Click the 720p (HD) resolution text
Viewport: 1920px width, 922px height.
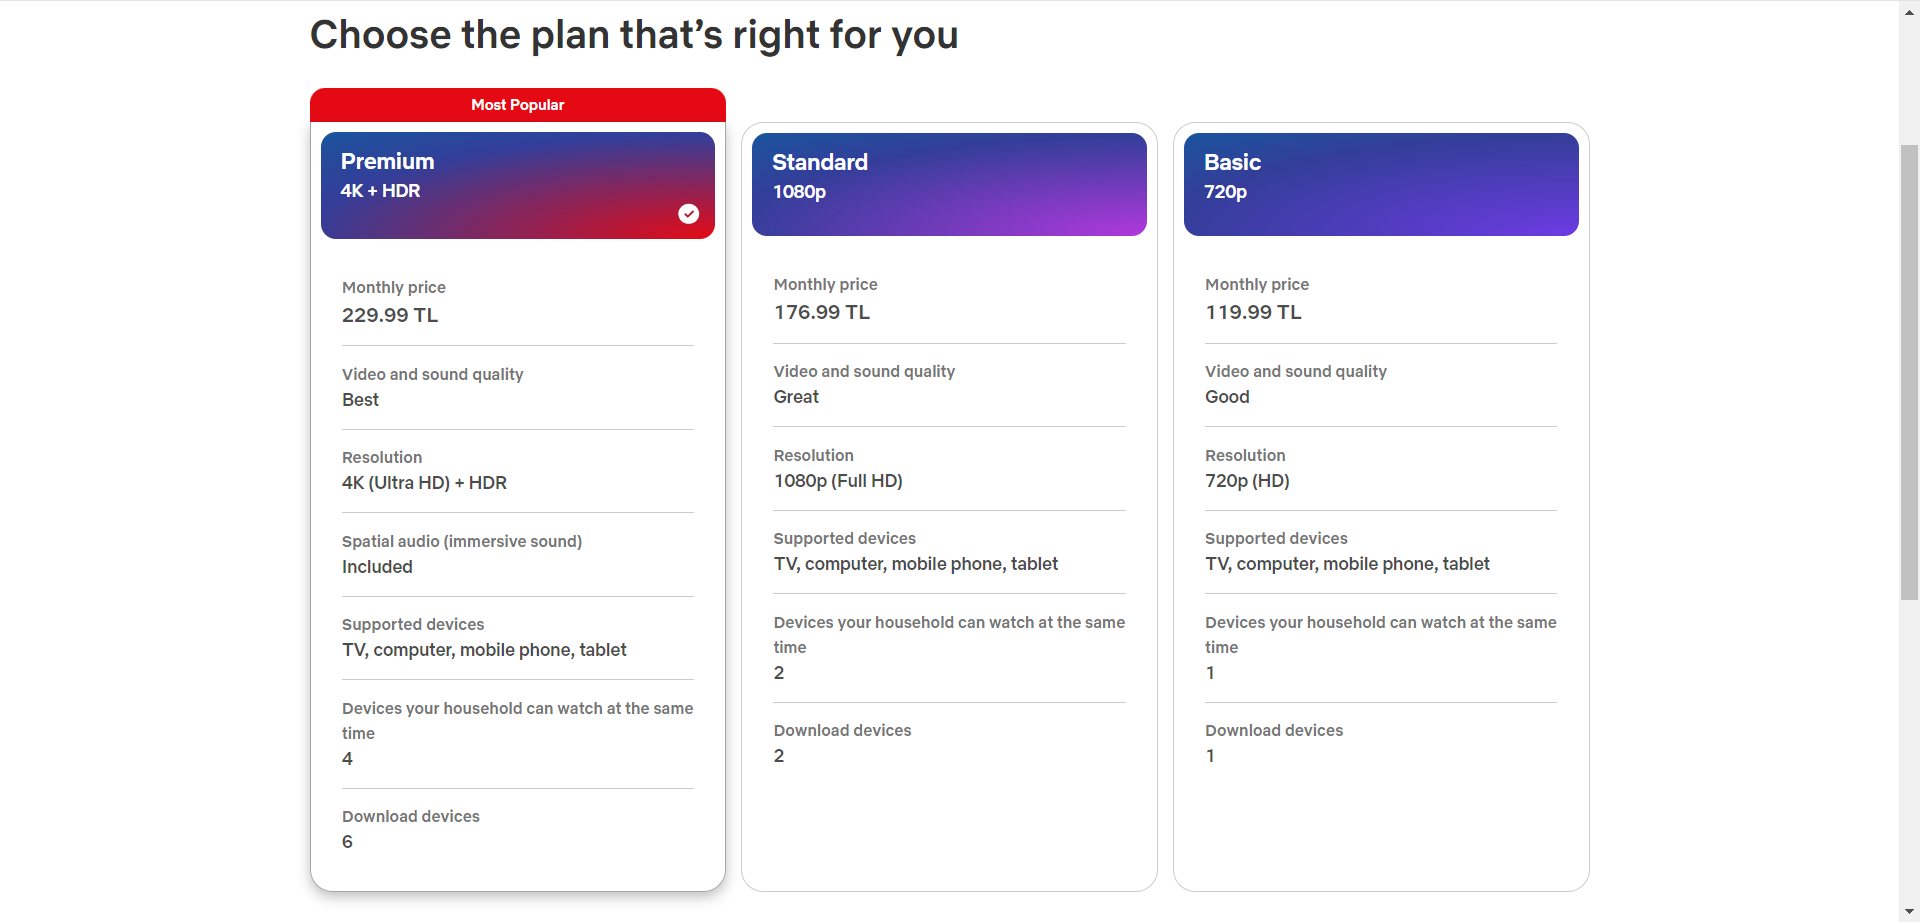1247,481
